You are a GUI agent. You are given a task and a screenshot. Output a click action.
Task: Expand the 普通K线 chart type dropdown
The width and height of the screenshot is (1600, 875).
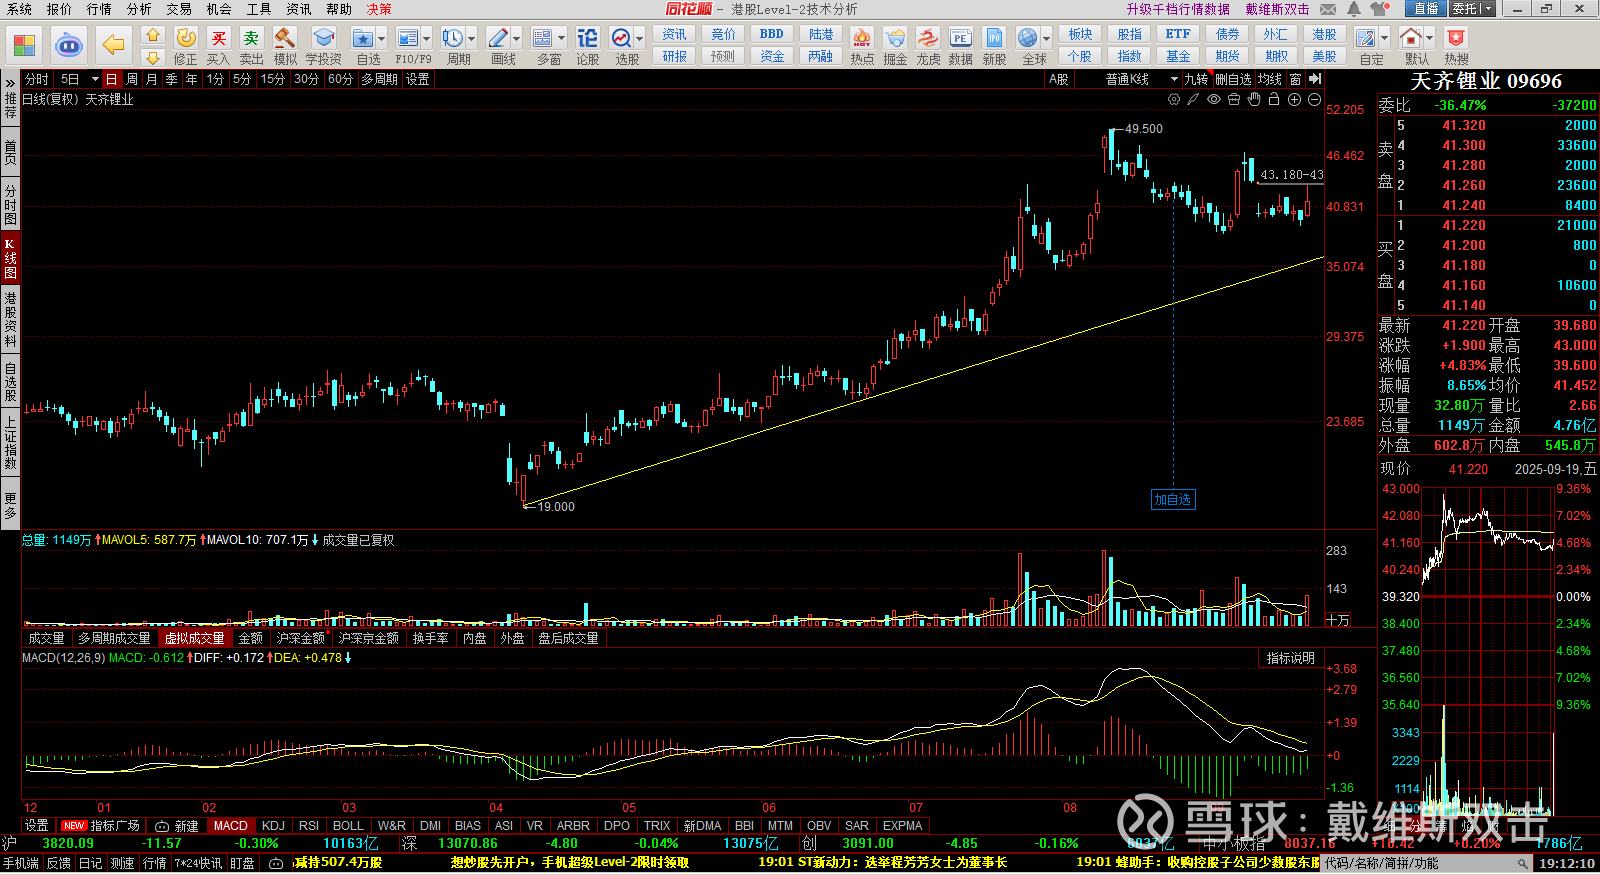(1174, 79)
